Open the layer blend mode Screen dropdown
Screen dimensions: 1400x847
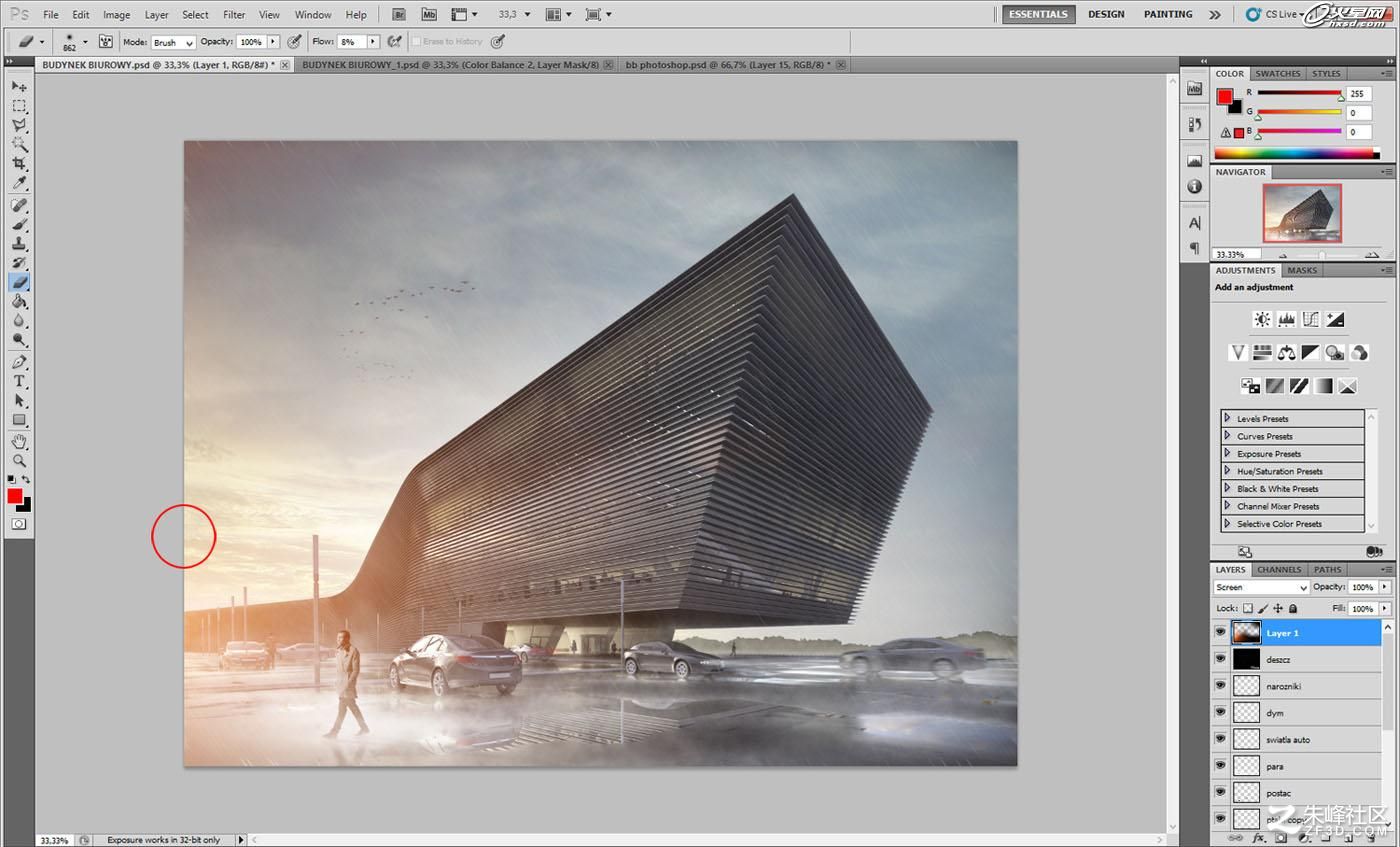point(1261,587)
